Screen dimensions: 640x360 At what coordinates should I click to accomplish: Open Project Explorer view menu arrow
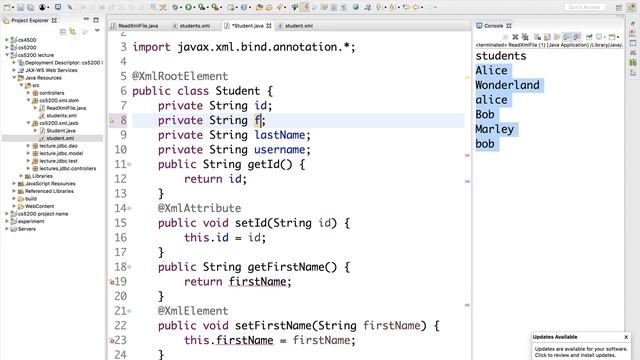click(97, 31)
